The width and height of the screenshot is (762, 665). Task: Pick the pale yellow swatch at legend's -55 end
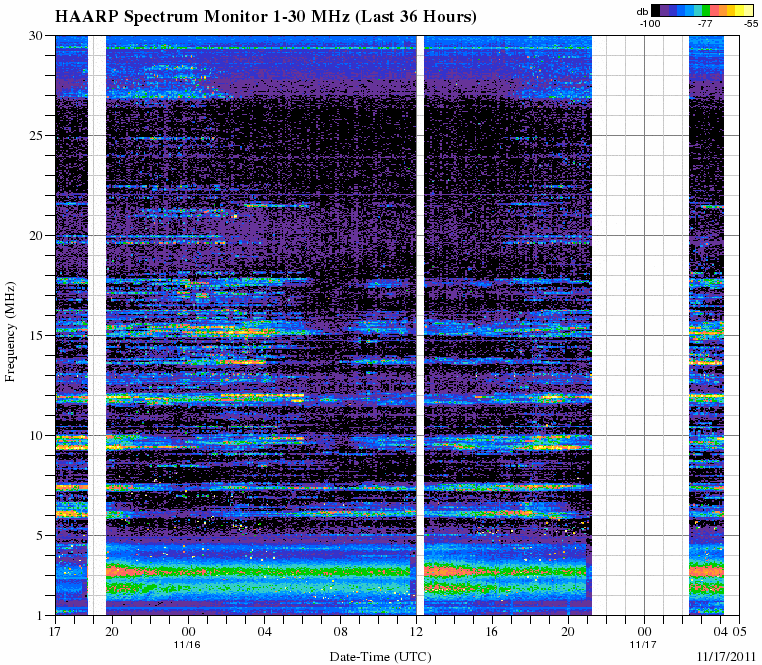click(748, 11)
